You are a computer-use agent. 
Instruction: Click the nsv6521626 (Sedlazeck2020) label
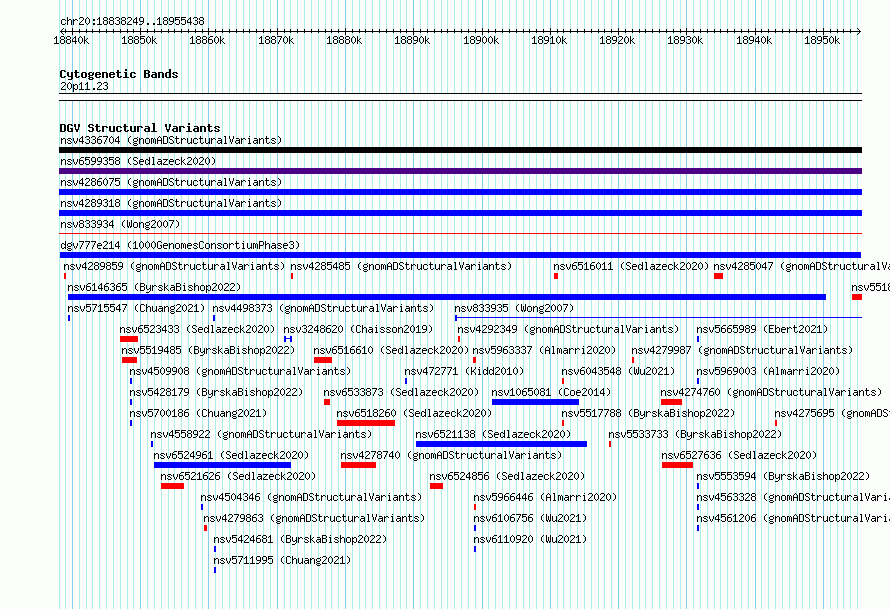[x=238, y=476]
